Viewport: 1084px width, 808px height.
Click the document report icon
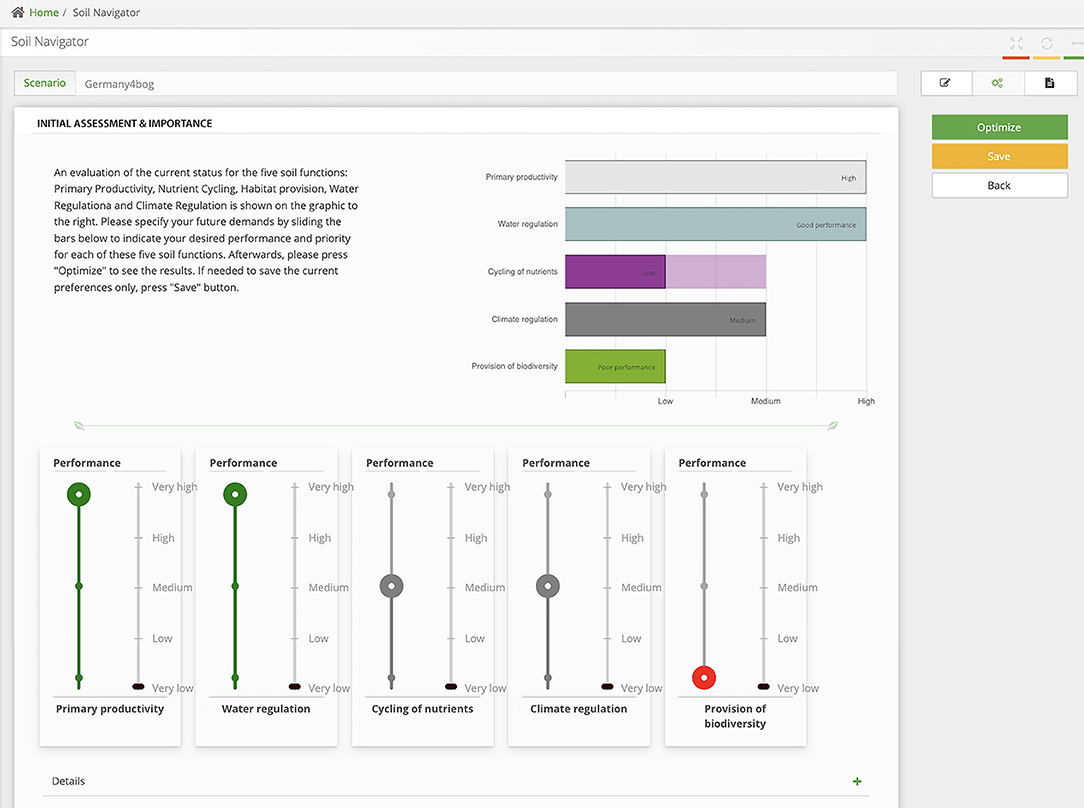(1049, 83)
